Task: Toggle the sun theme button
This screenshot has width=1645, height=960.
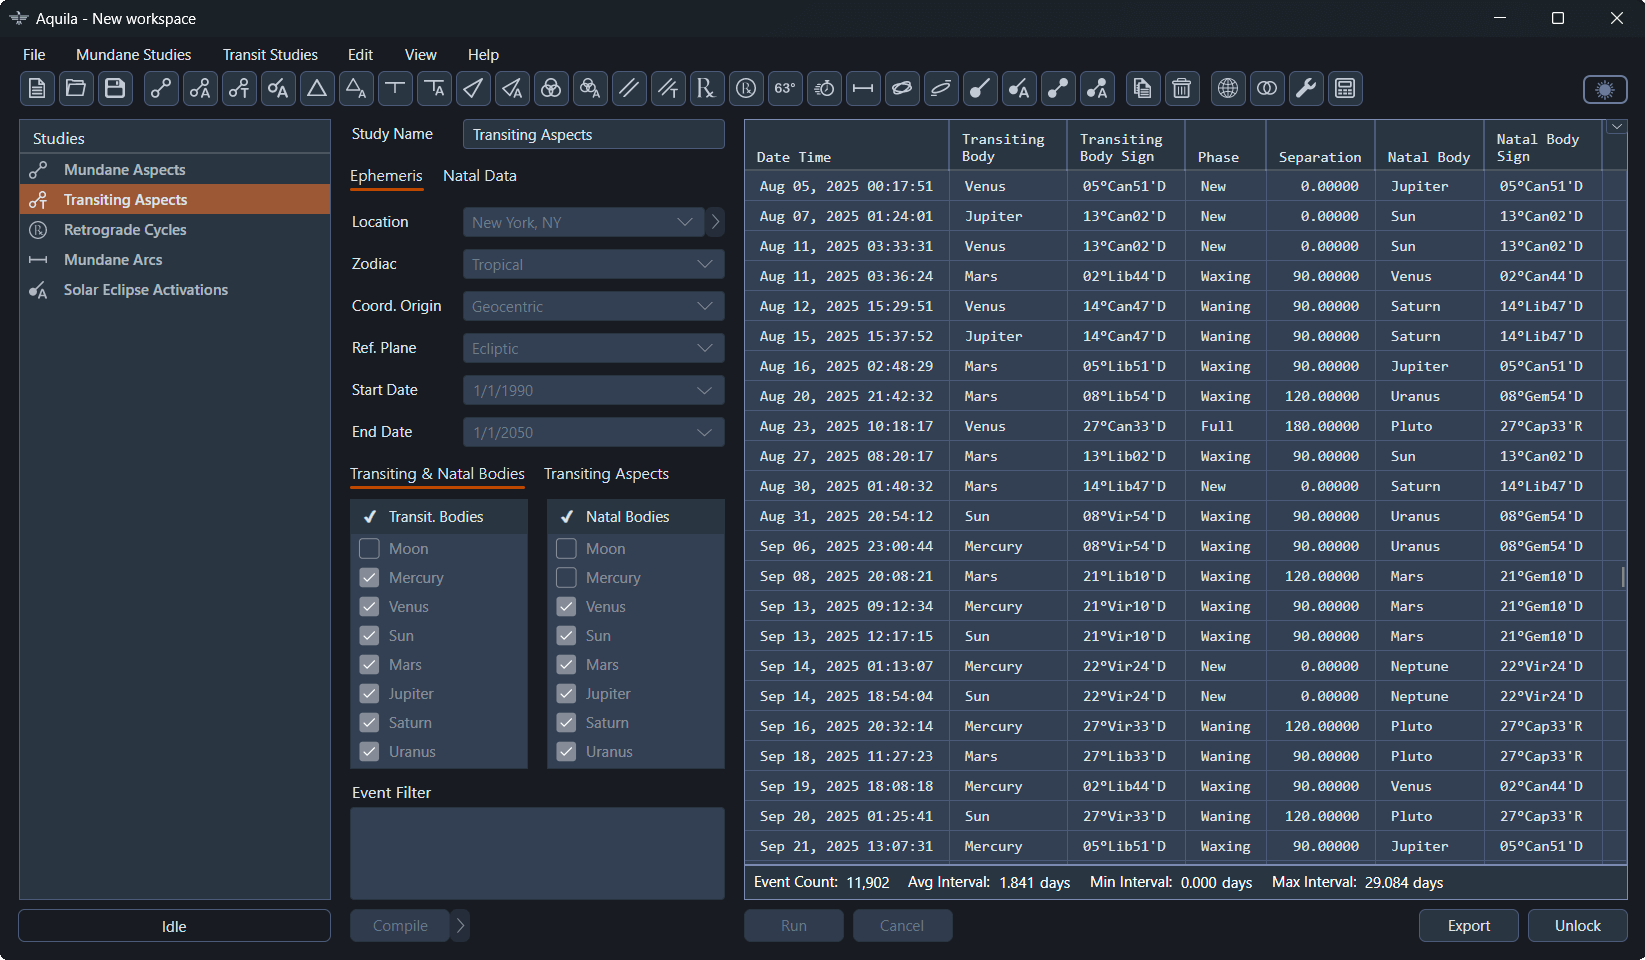Action: 1605,90
